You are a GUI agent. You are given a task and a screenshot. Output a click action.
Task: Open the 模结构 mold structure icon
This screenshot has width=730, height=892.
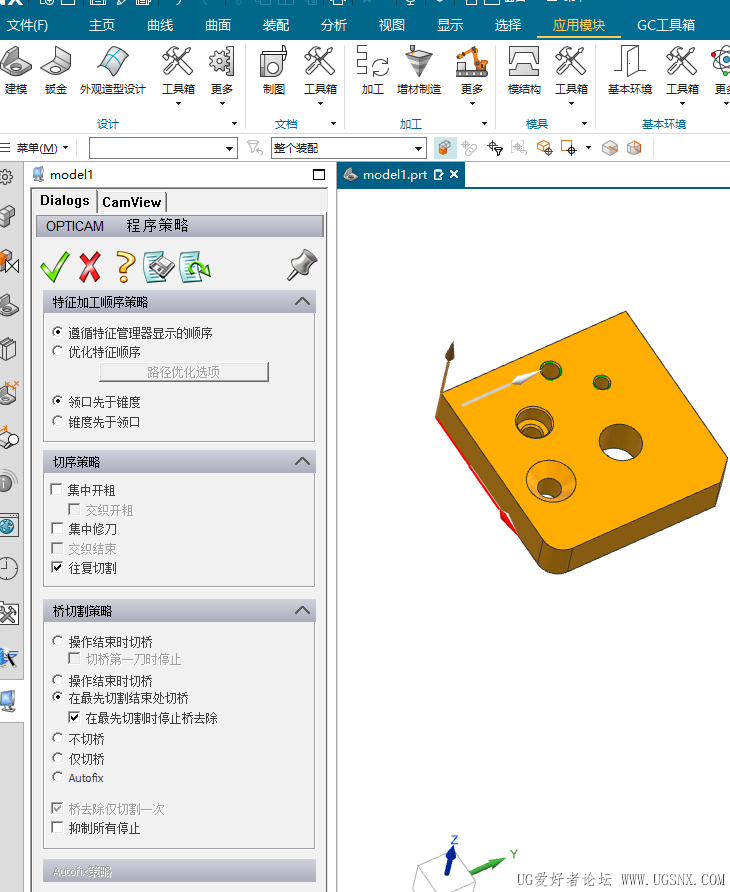[524, 71]
